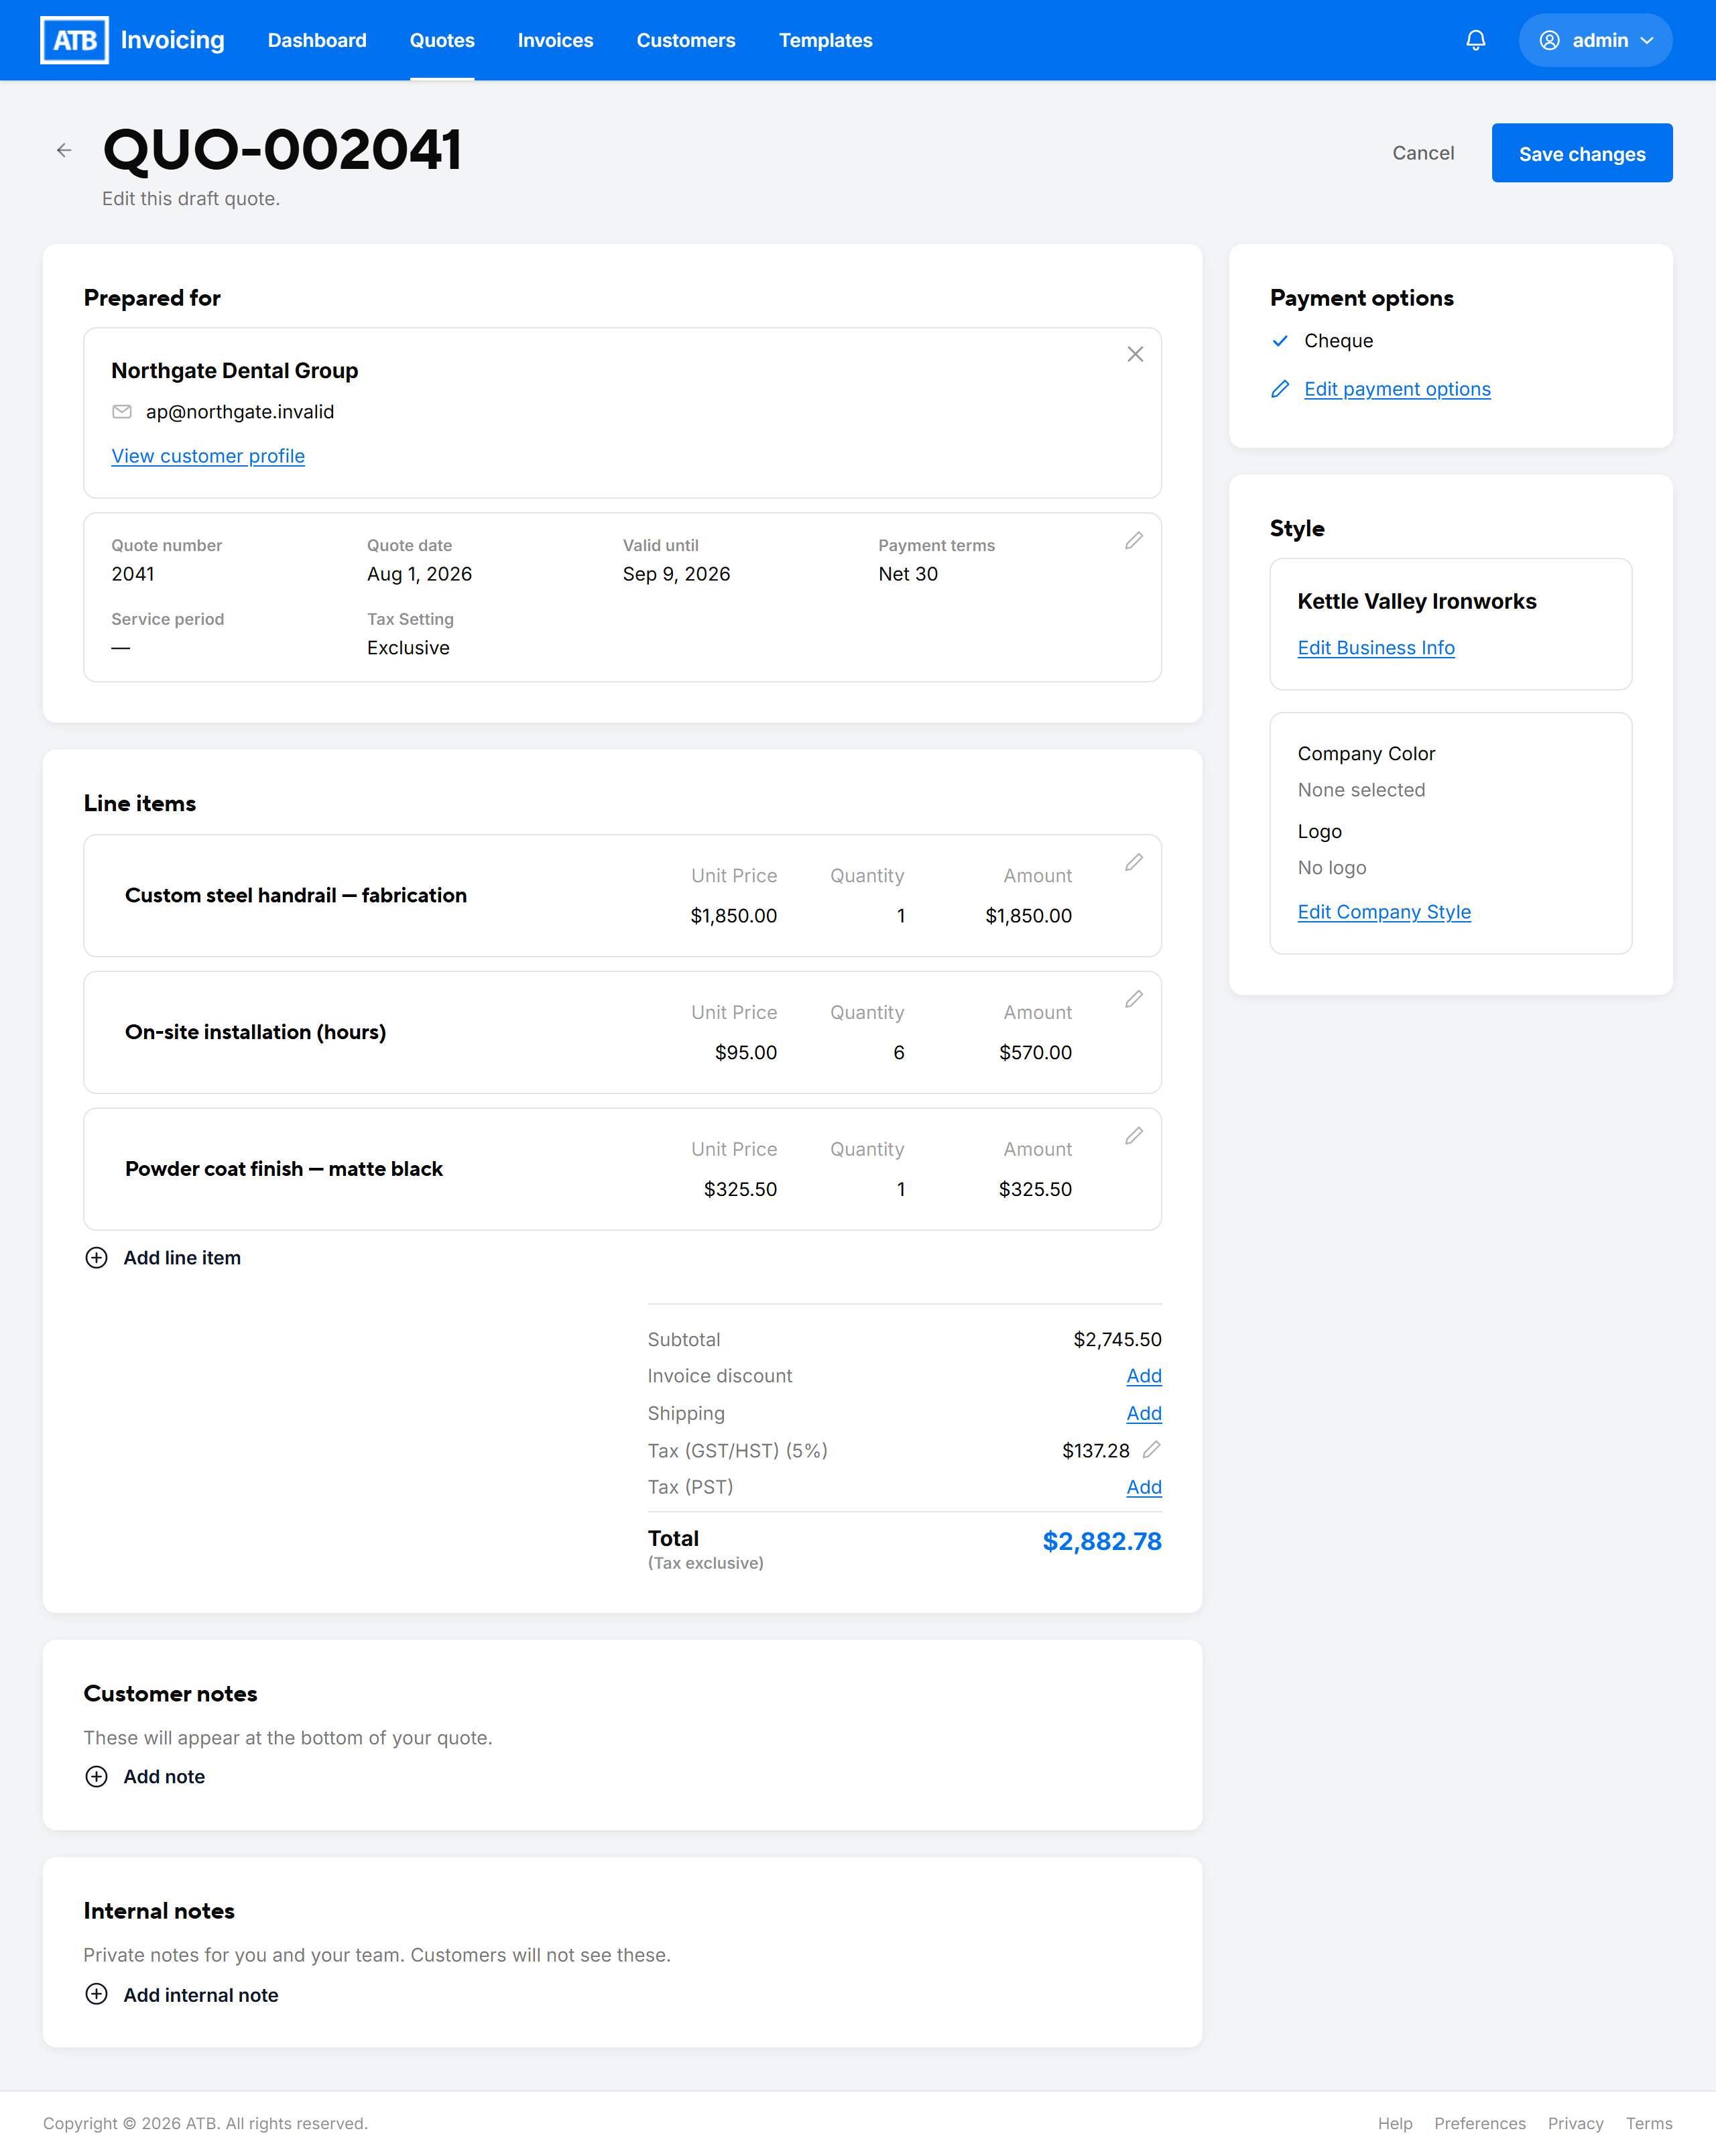This screenshot has width=1716, height=2156.
Task: Open Preferences footer link
Action: click(1480, 2123)
